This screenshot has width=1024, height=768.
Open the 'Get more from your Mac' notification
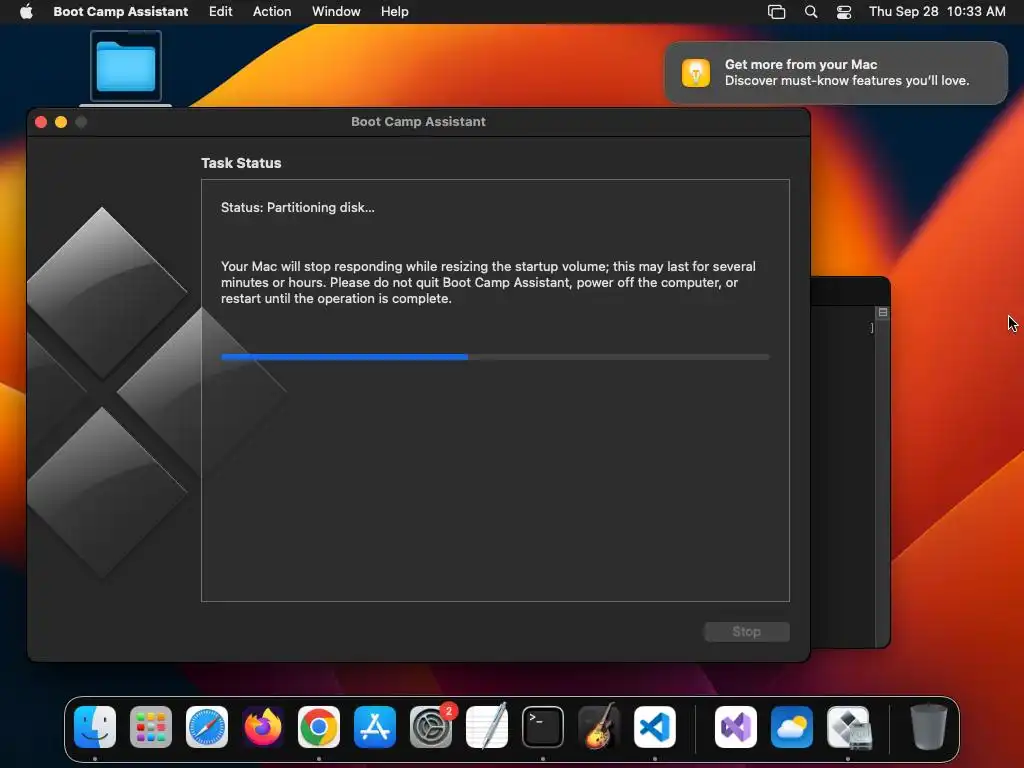836,72
